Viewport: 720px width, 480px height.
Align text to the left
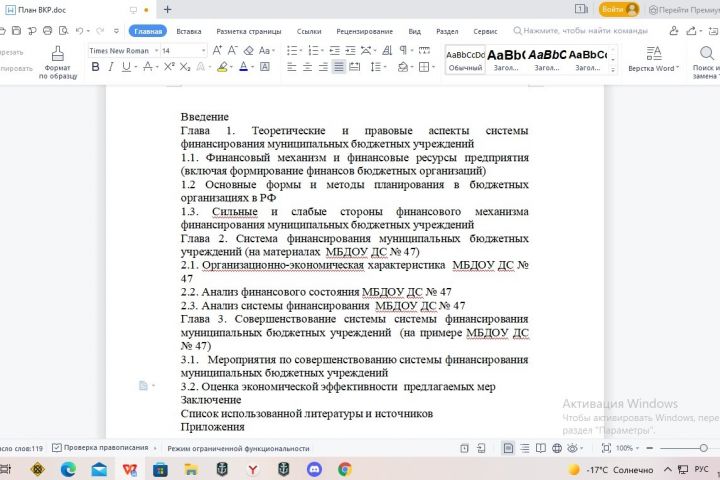coord(292,68)
